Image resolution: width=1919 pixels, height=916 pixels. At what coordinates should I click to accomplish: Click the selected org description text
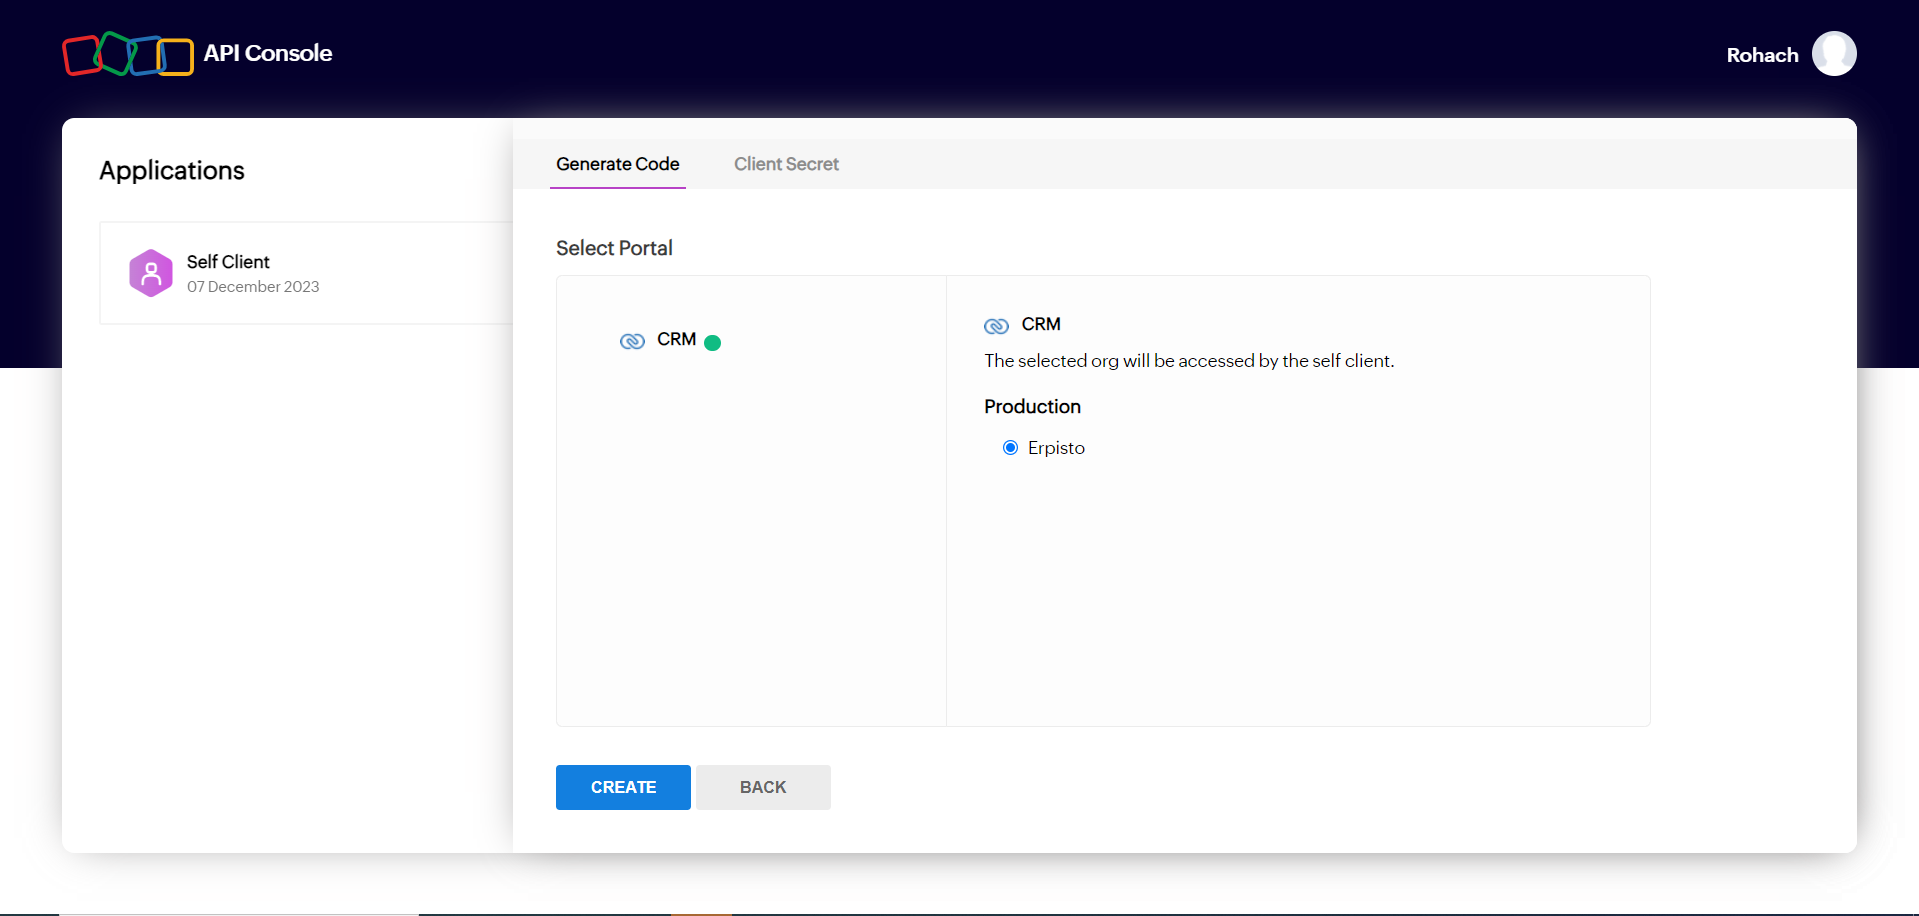click(1189, 361)
